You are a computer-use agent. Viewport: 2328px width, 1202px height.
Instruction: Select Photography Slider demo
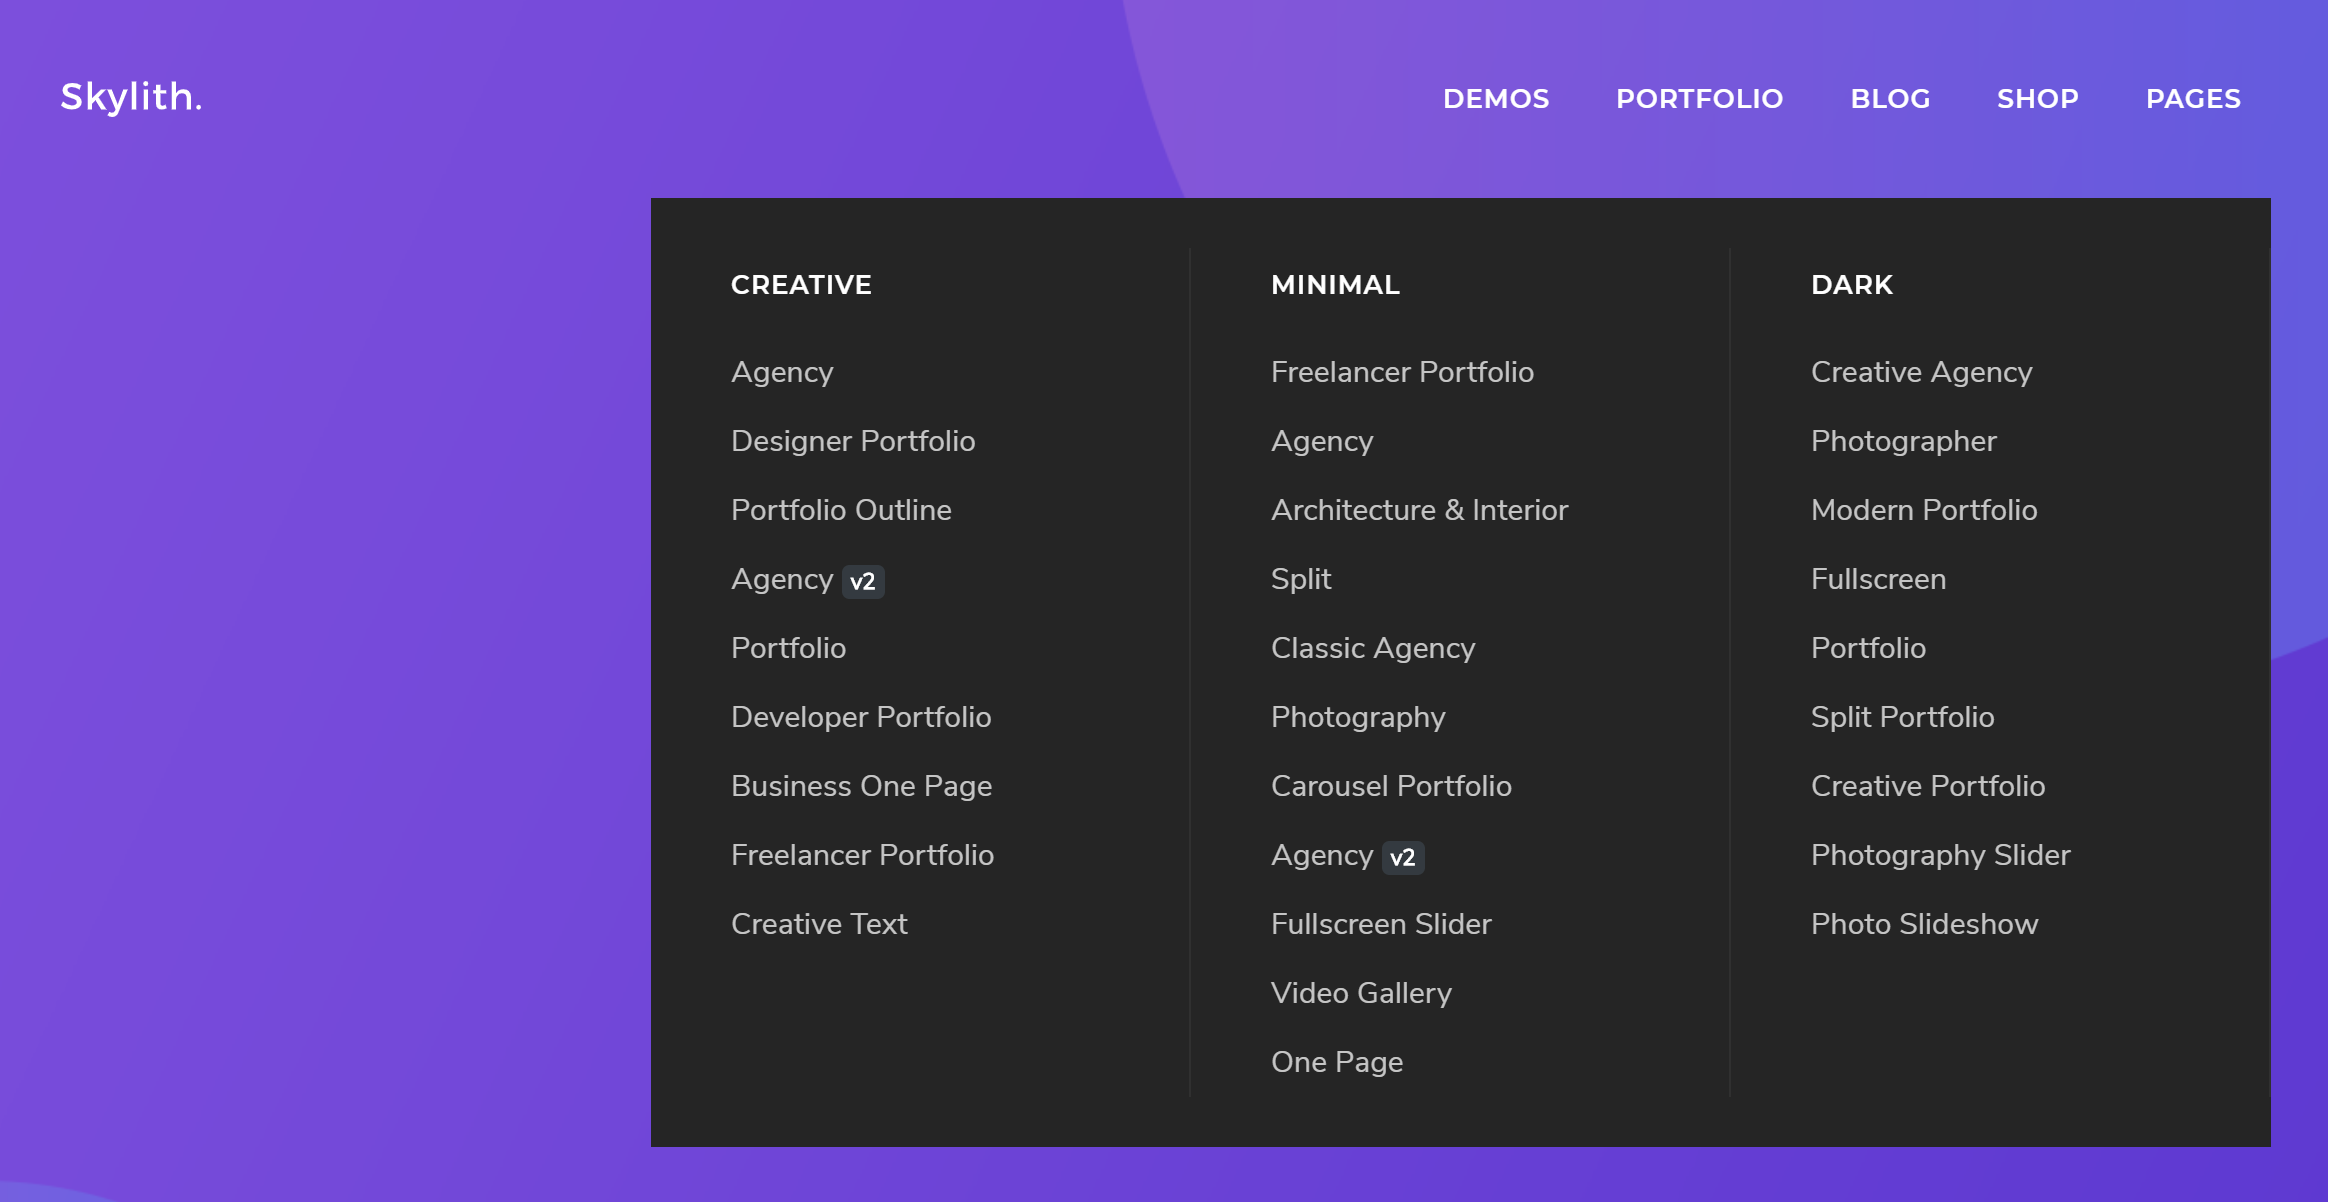coord(1940,855)
